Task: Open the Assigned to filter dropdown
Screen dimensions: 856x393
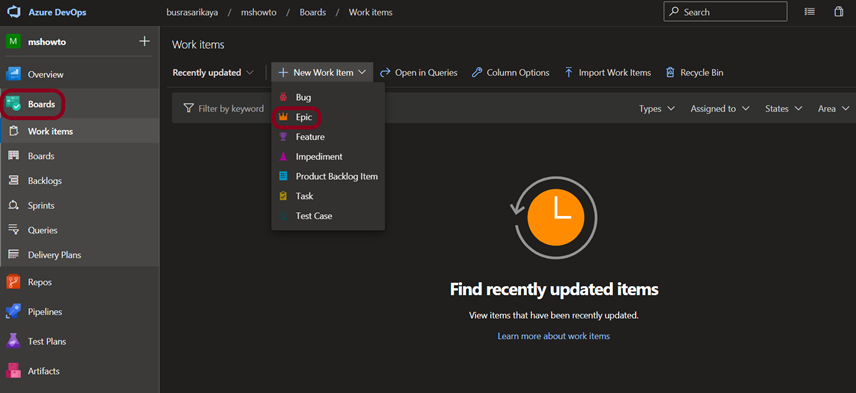Action: coord(720,109)
